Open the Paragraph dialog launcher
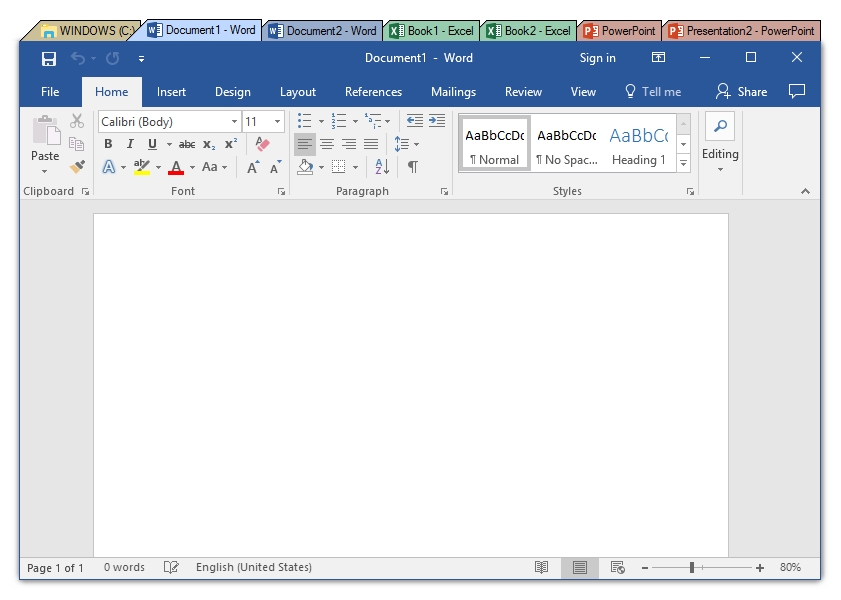Image resolution: width=841 pixels, height=600 pixels. coord(444,191)
